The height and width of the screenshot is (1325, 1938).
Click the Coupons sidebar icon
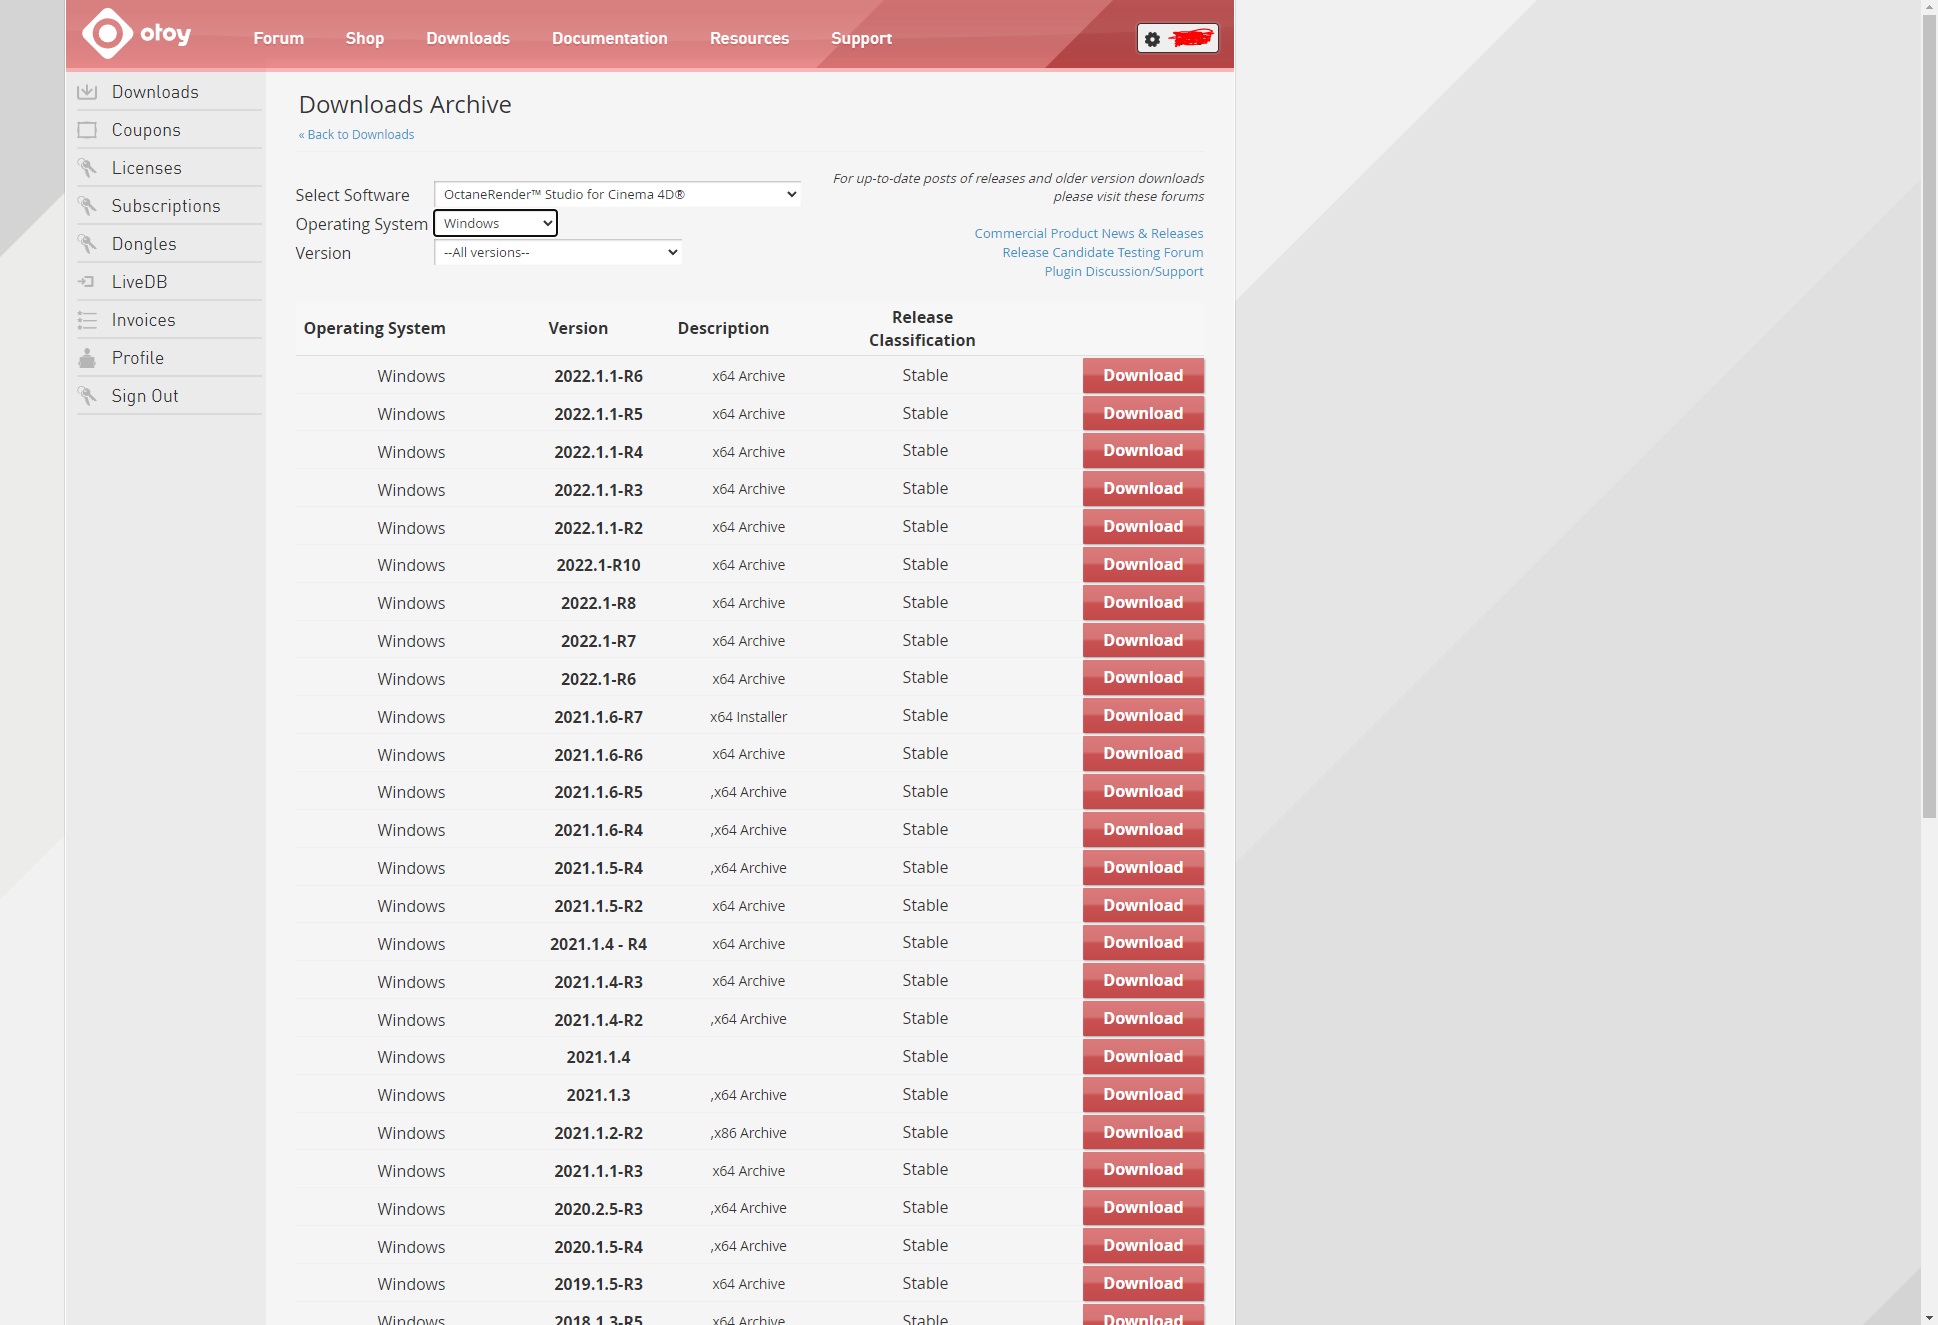[x=88, y=130]
